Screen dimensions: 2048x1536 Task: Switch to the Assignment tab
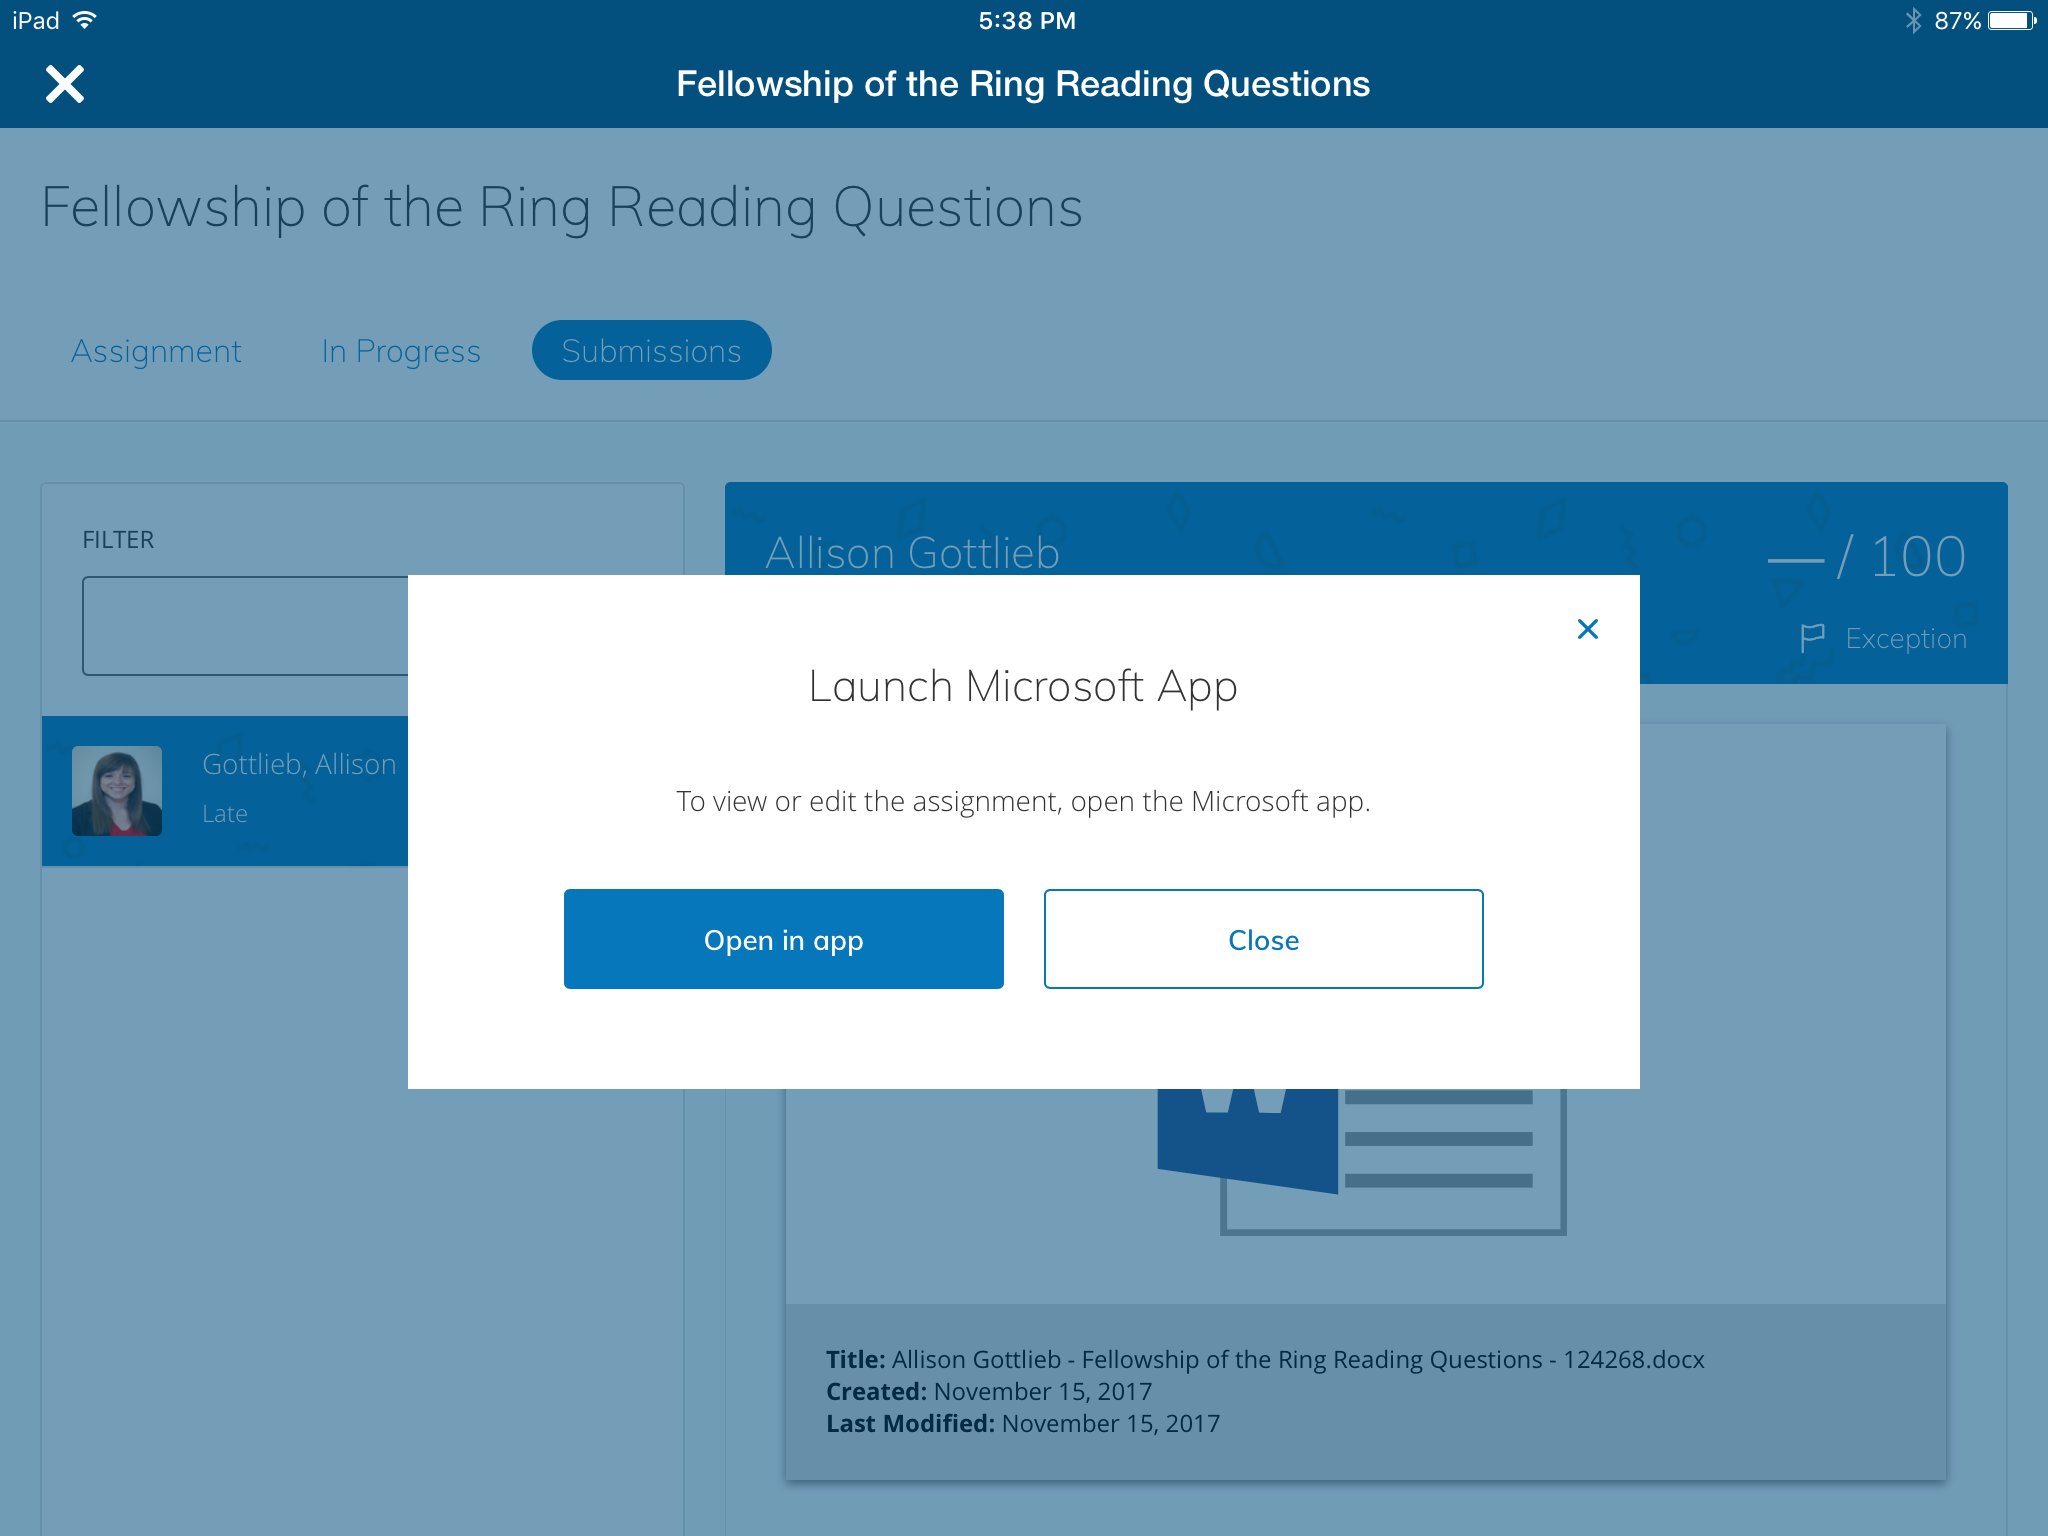coord(156,351)
